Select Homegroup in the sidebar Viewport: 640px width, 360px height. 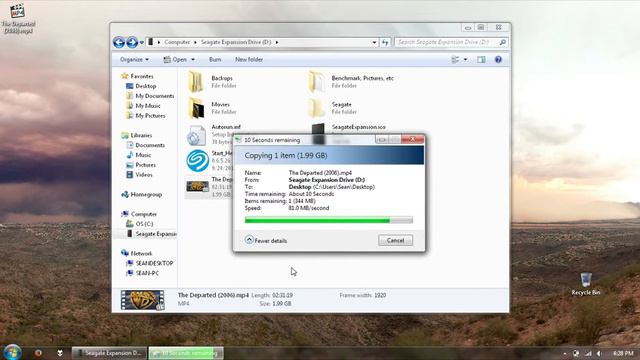(x=146, y=195)
